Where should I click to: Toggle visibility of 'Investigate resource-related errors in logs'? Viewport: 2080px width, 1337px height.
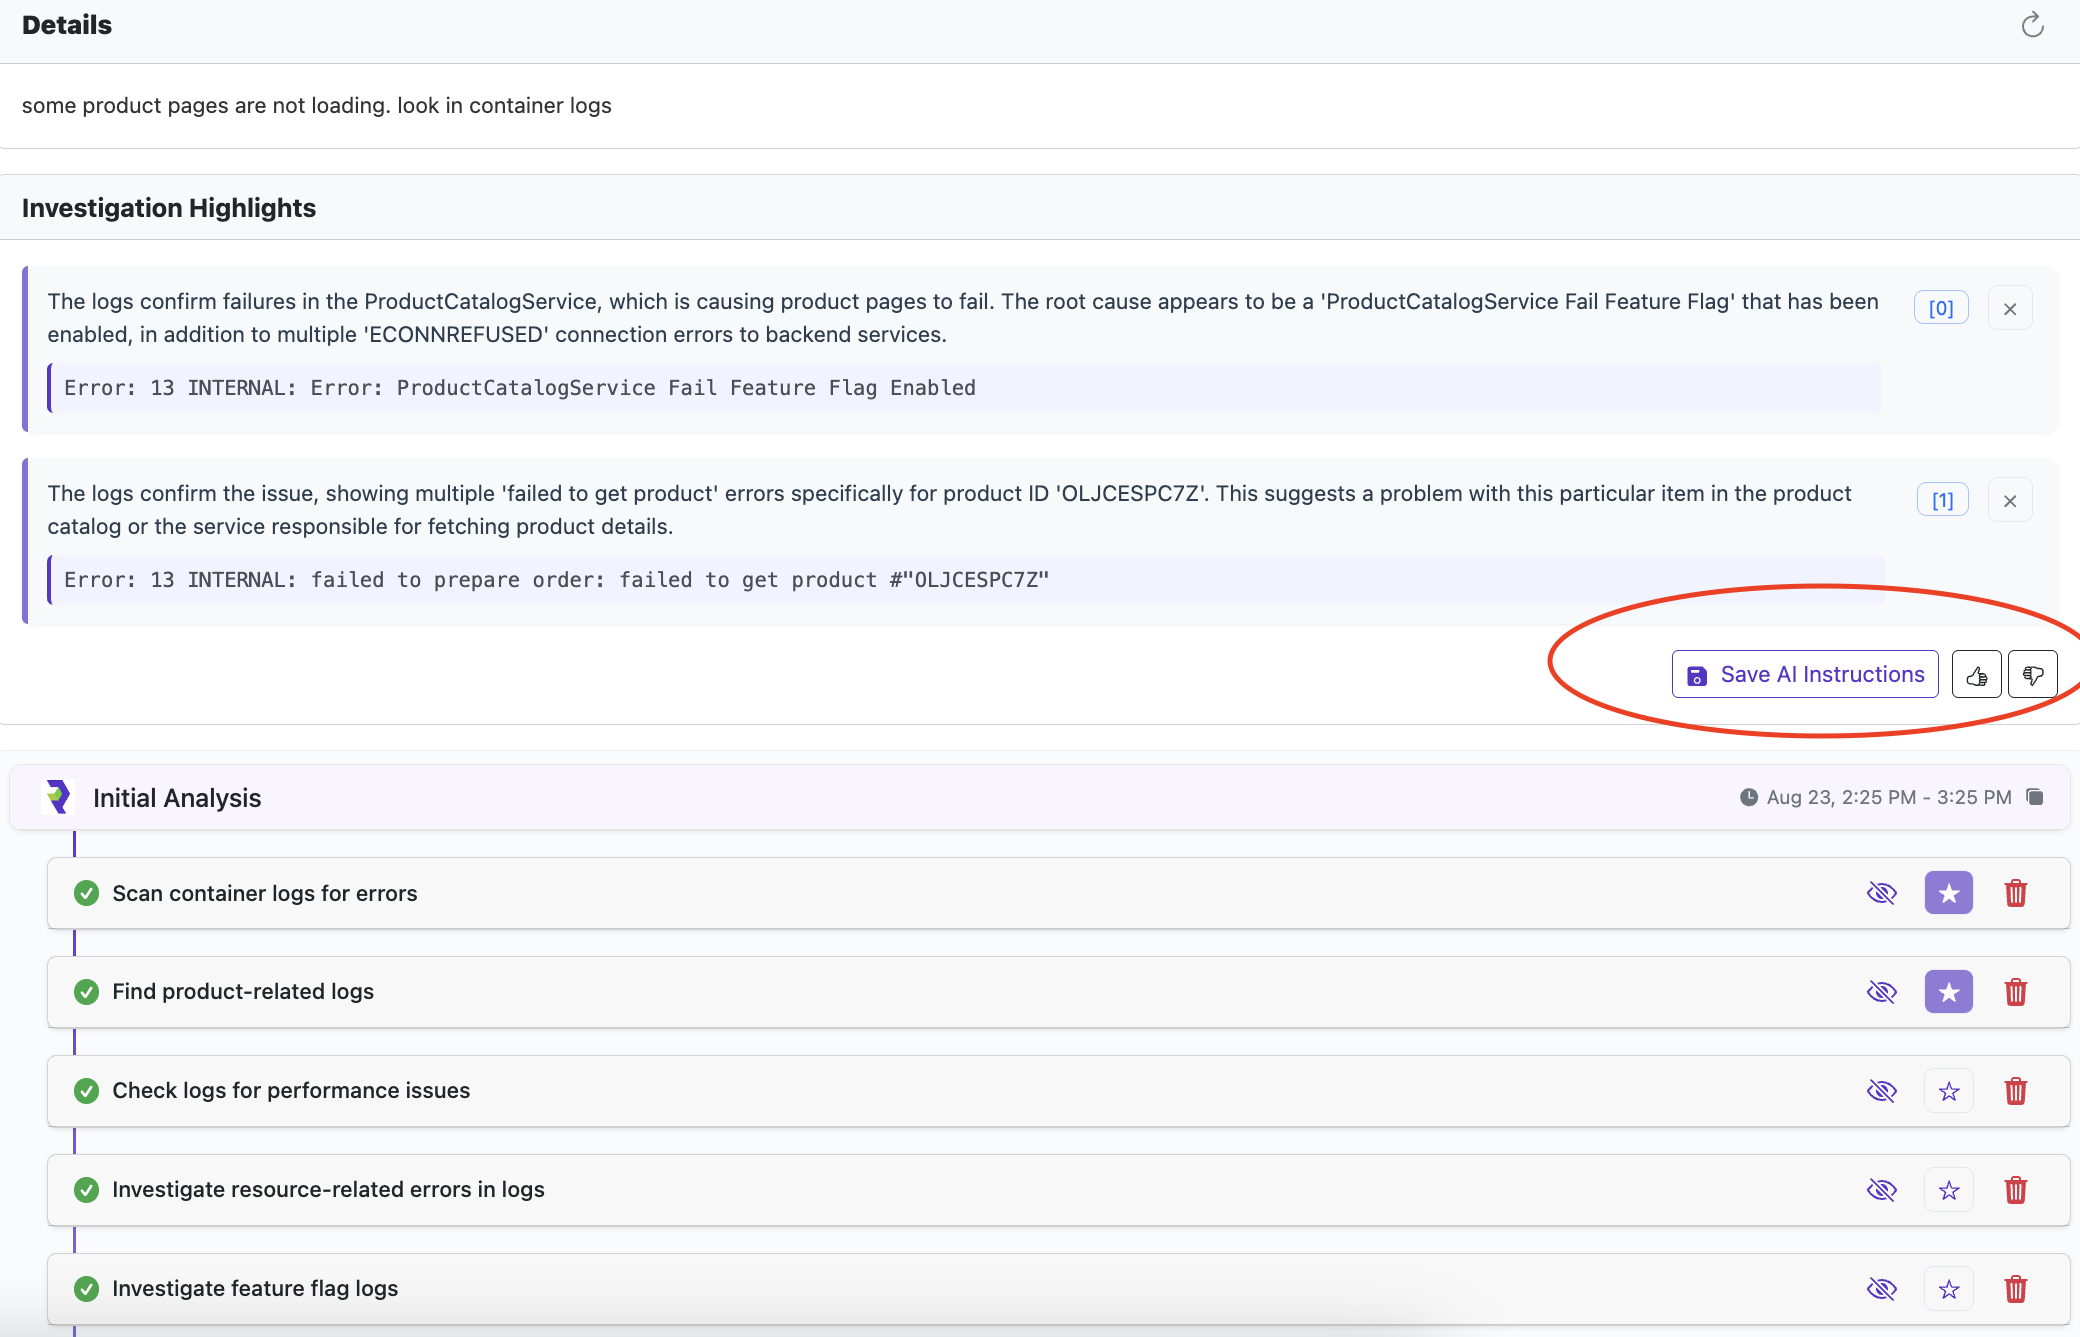[1881, 1190]
